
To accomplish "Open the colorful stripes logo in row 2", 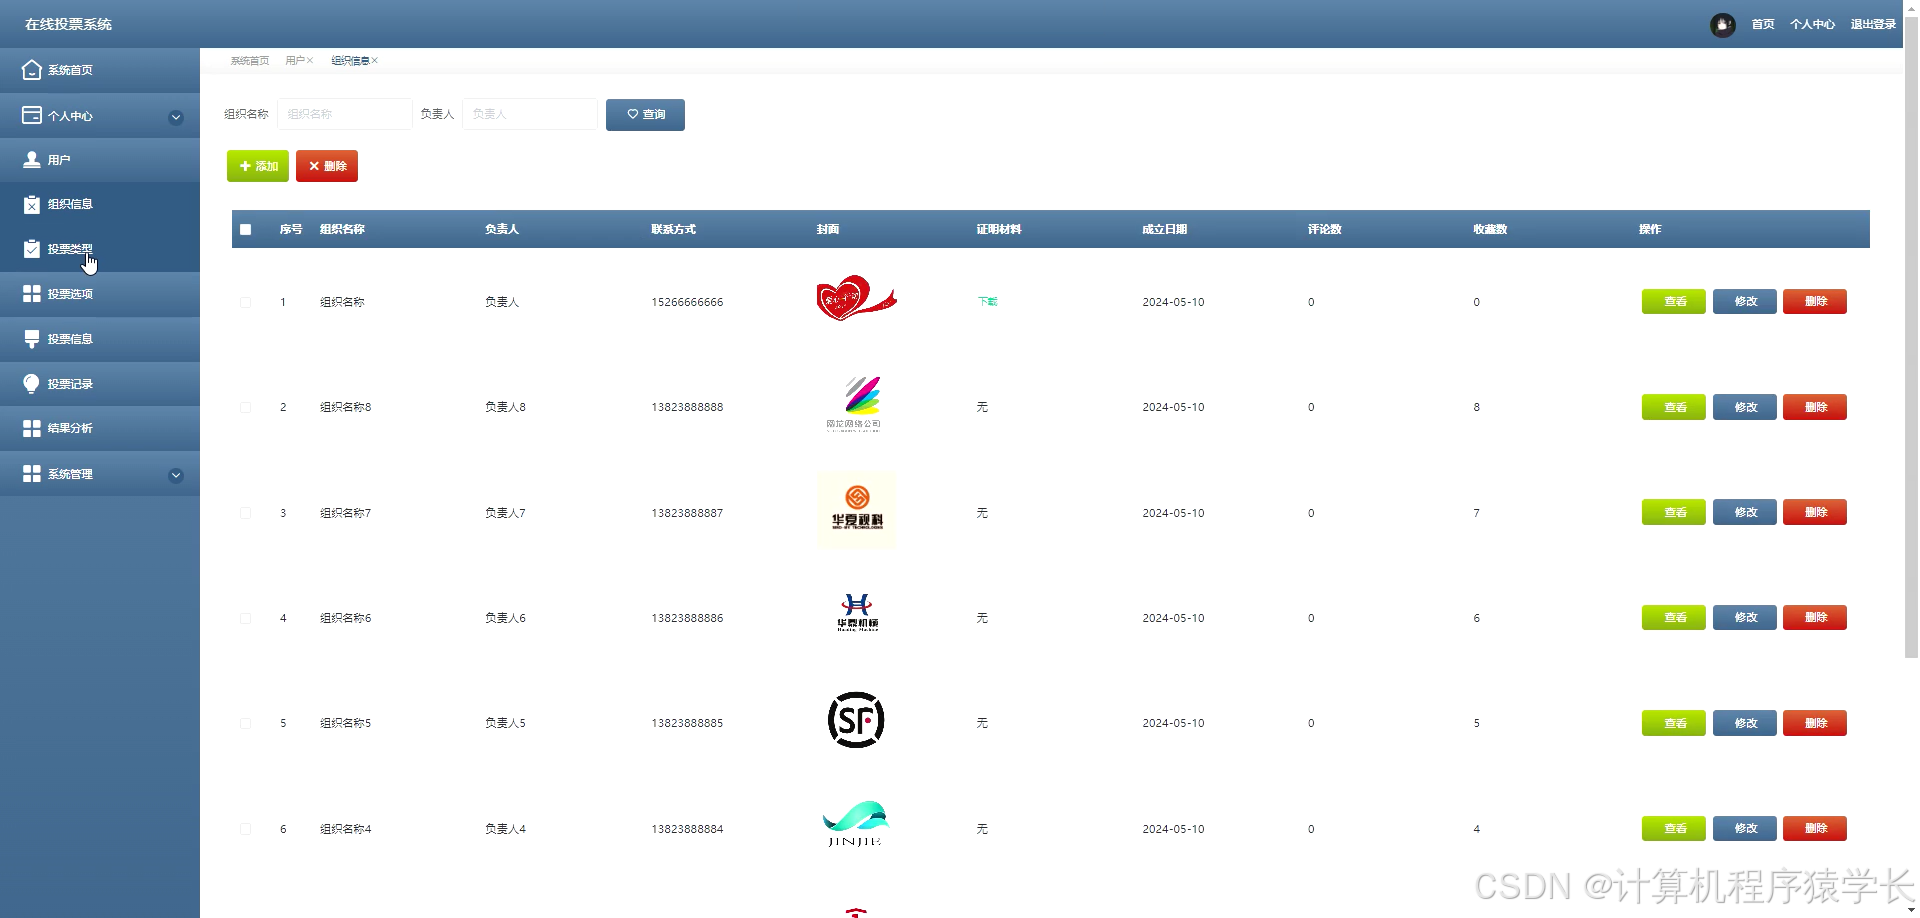I will pos(855,403).
